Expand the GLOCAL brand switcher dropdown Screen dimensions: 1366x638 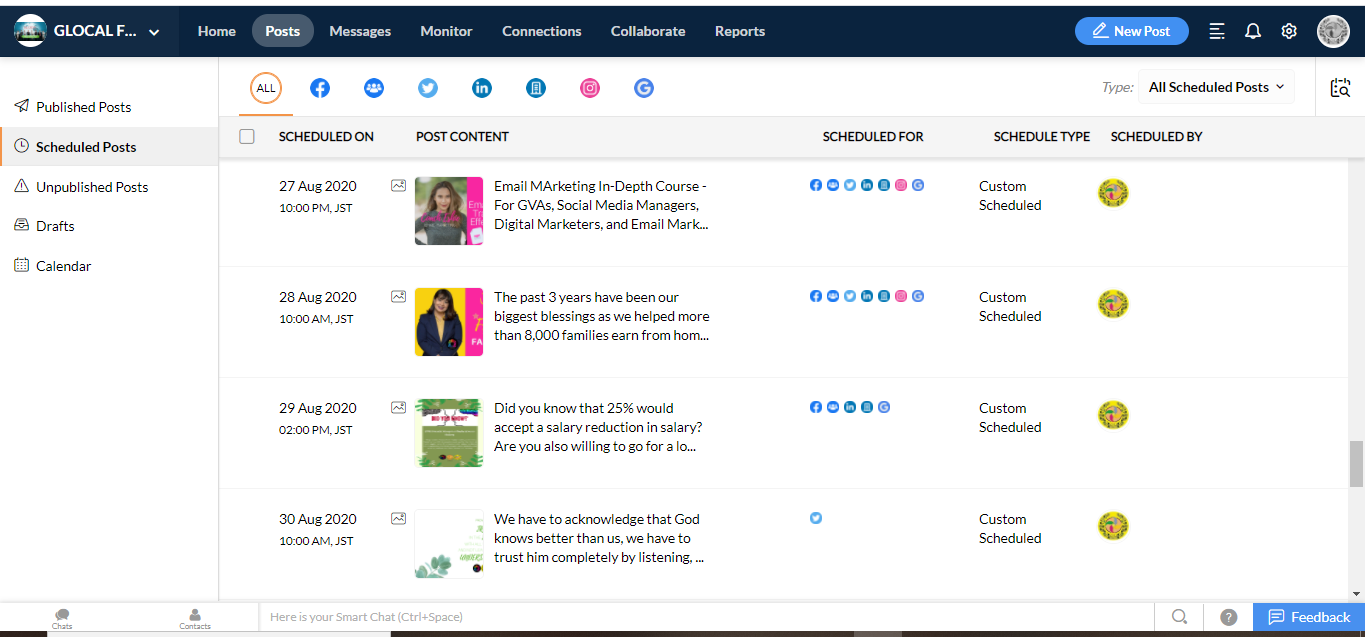pos(154,32)
